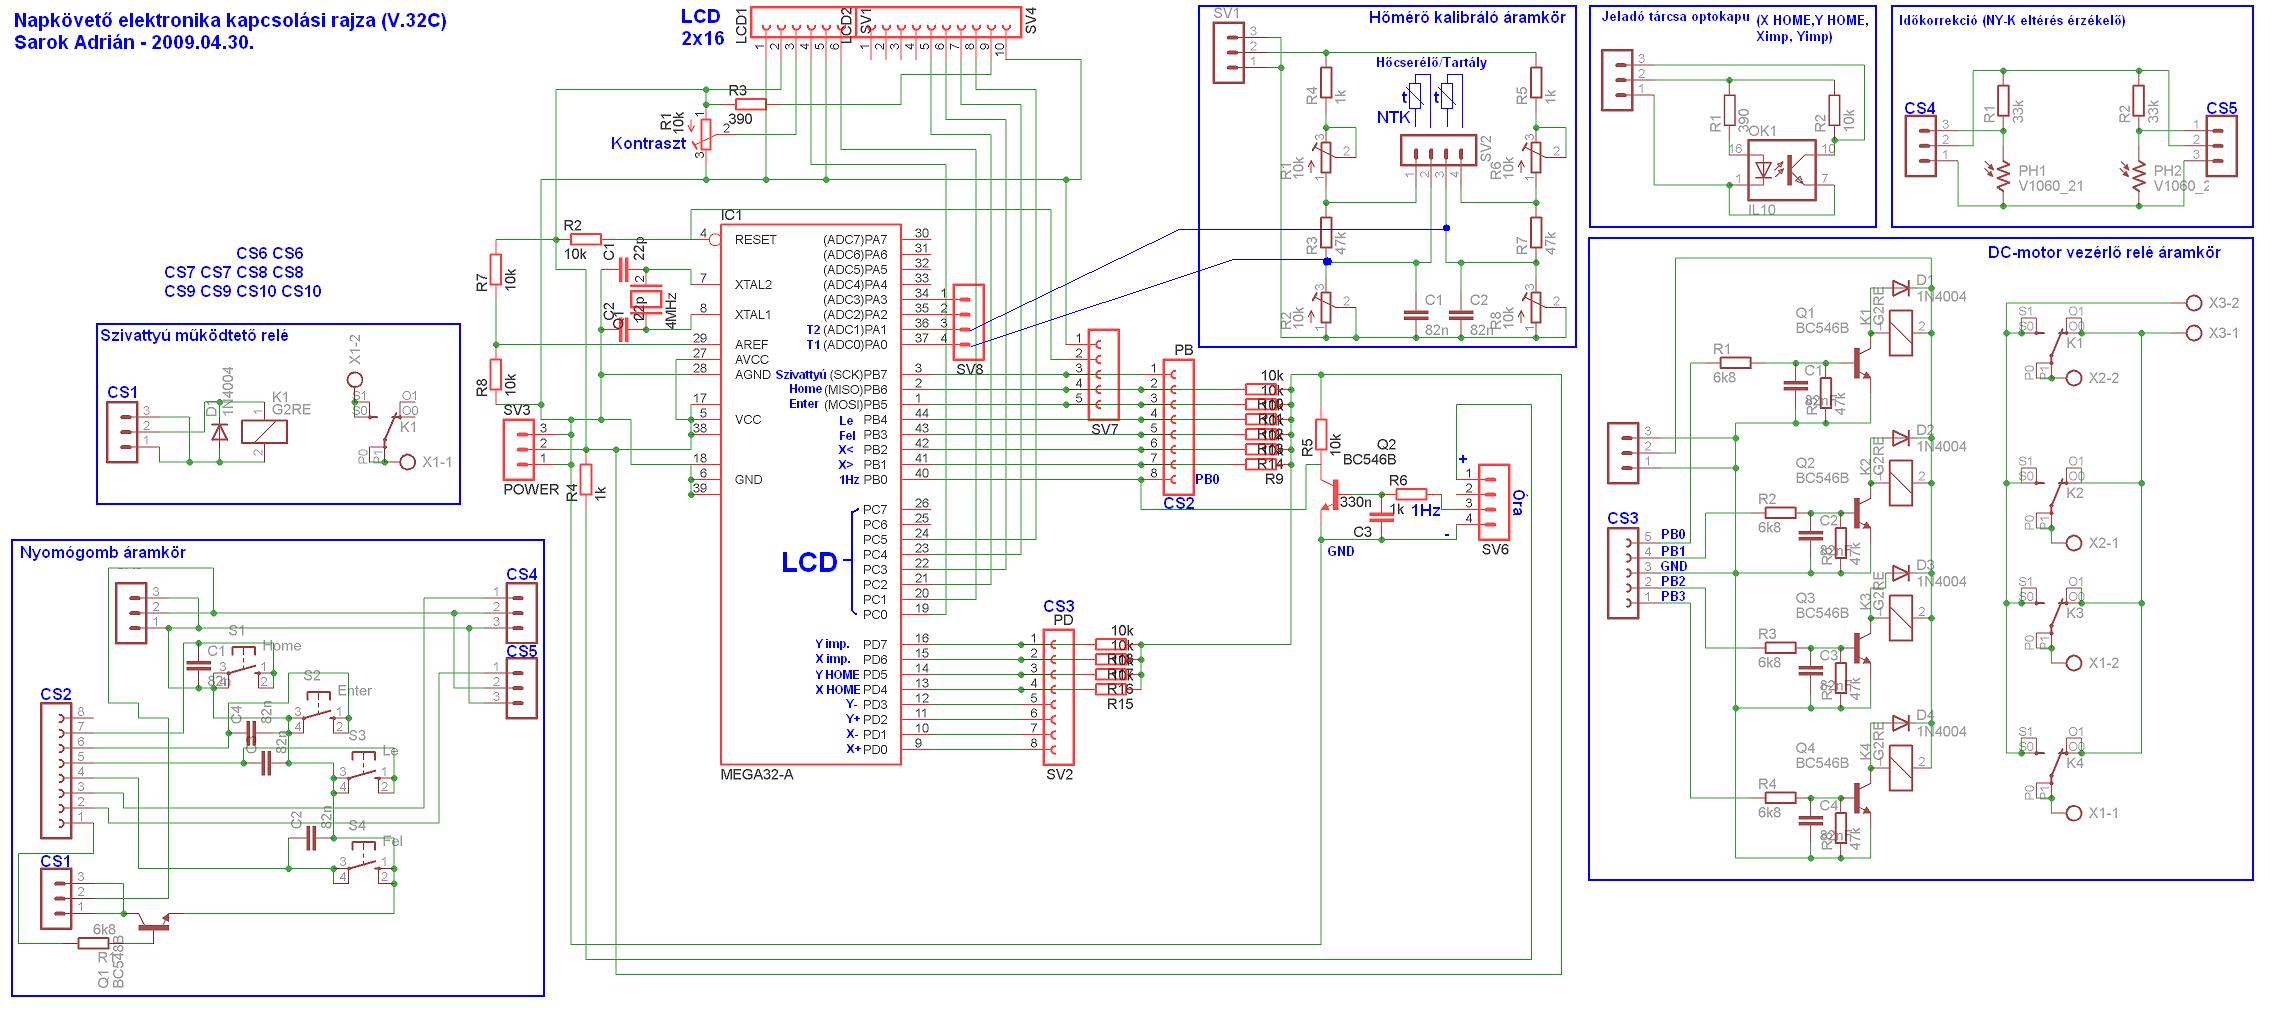Image resolution: width=2270 pixels, height=1017 pixels.
Task: Click the 'XTAL1' pin label
Action: pyautogui.click(x=753, y=315)
